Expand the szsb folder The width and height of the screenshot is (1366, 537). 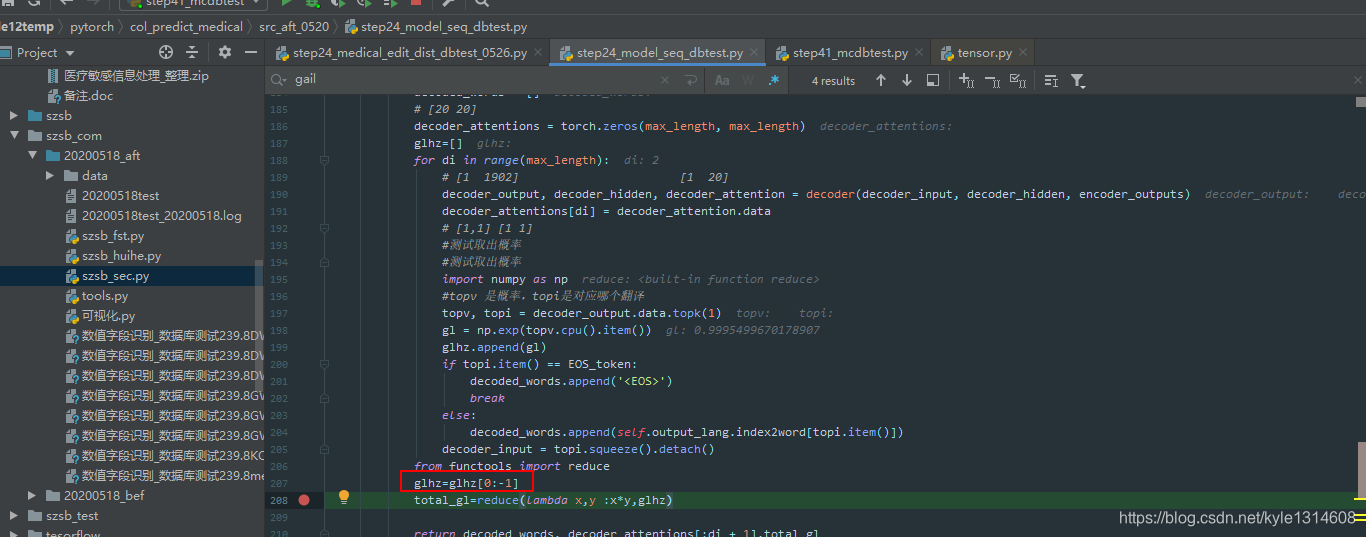[x=14, y=116]
